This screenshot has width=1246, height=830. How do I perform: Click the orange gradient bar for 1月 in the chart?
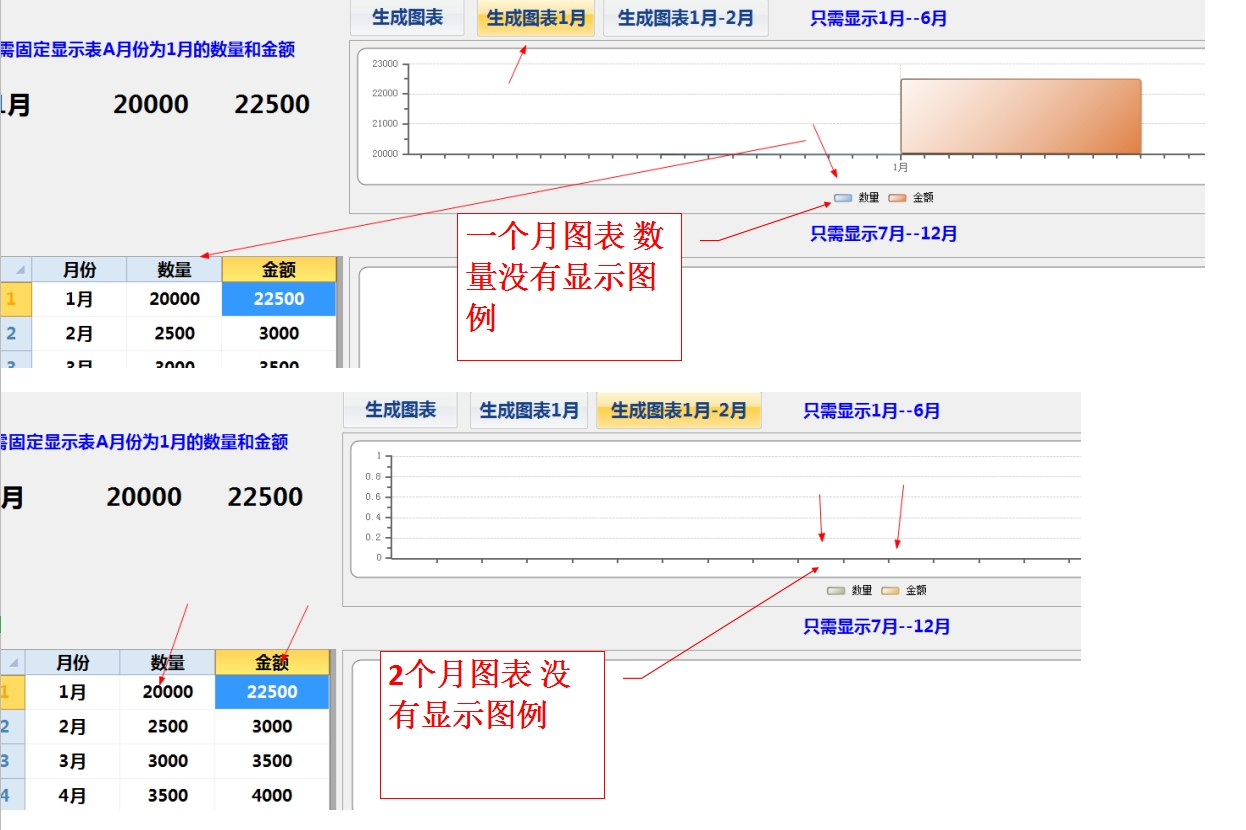1020,116
